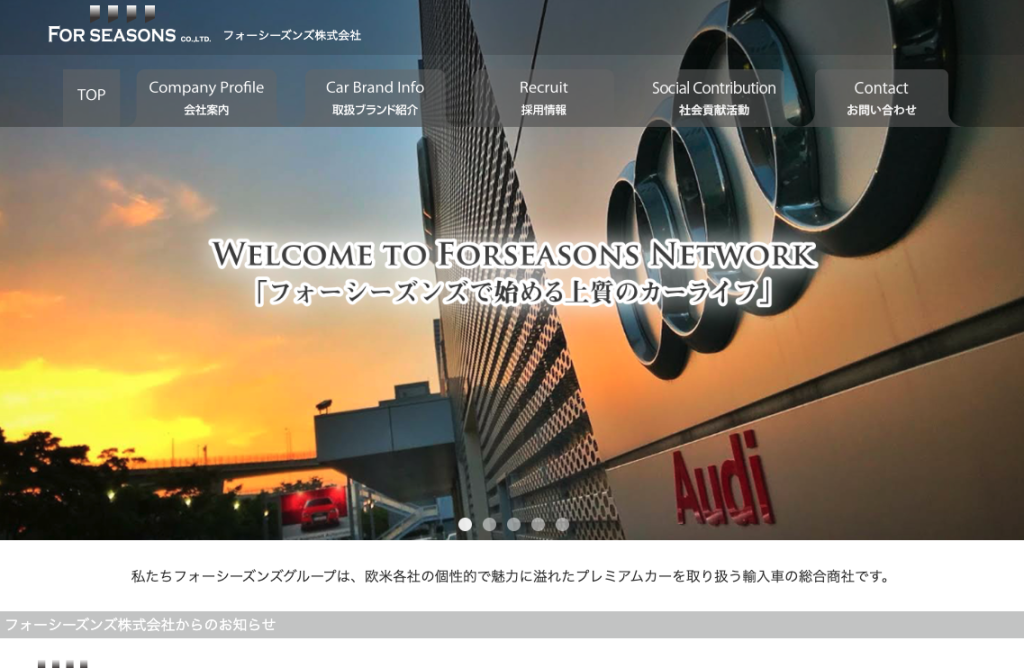
Task: Go to the TOP navigation item
Action: click(91, 96)
